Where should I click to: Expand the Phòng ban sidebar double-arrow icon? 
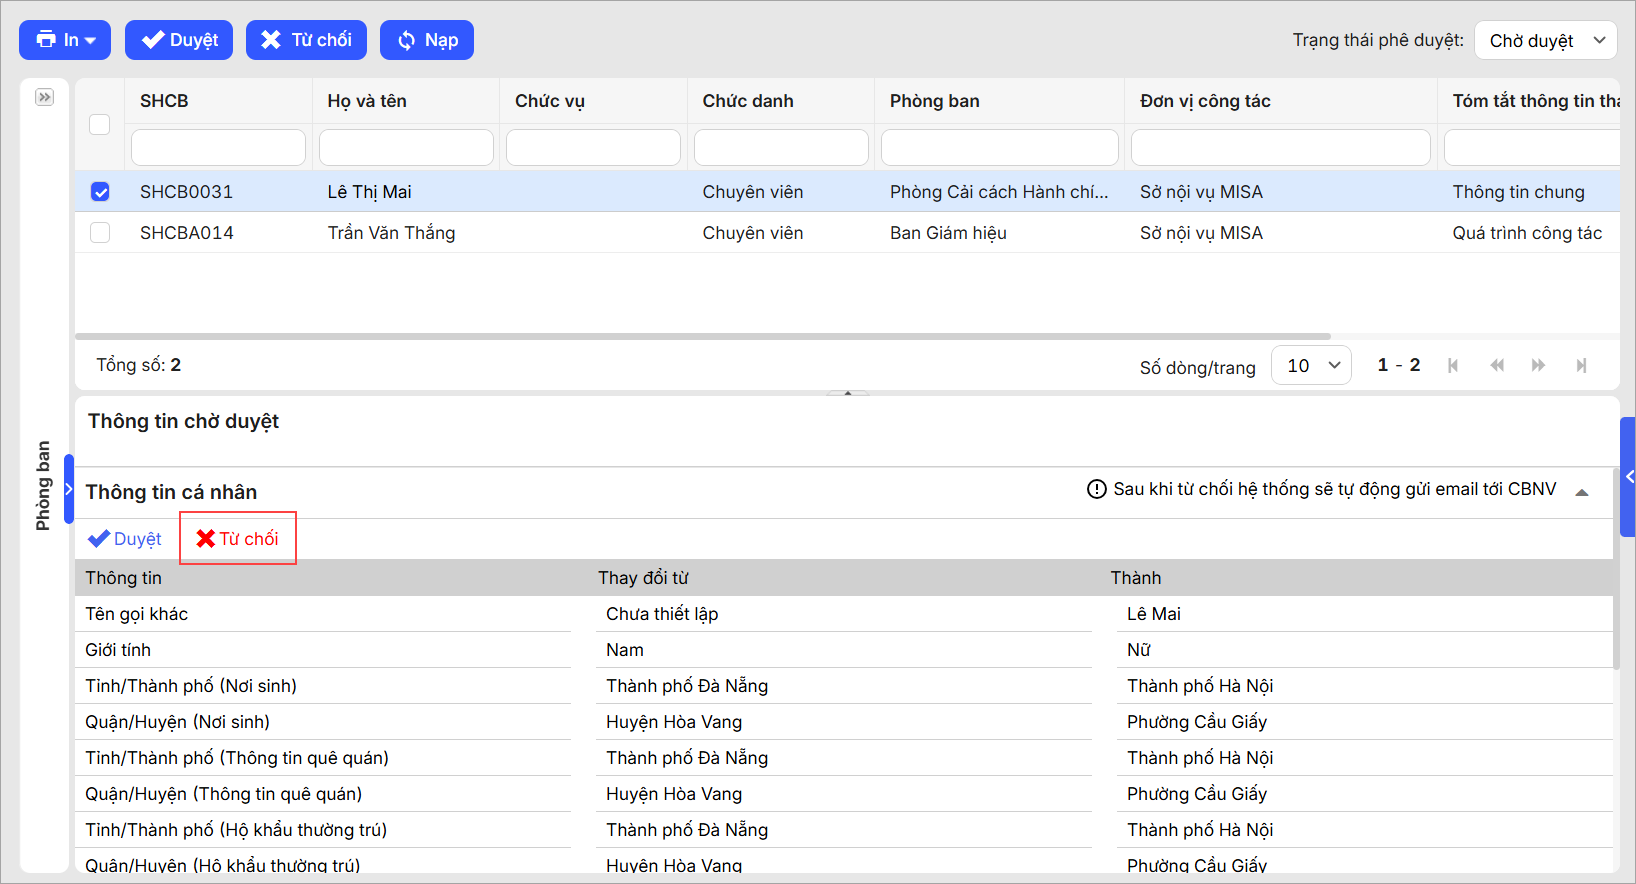44,97
